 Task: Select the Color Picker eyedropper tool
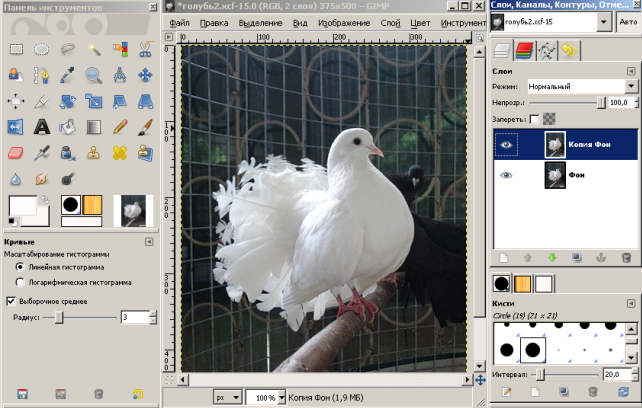68,75
